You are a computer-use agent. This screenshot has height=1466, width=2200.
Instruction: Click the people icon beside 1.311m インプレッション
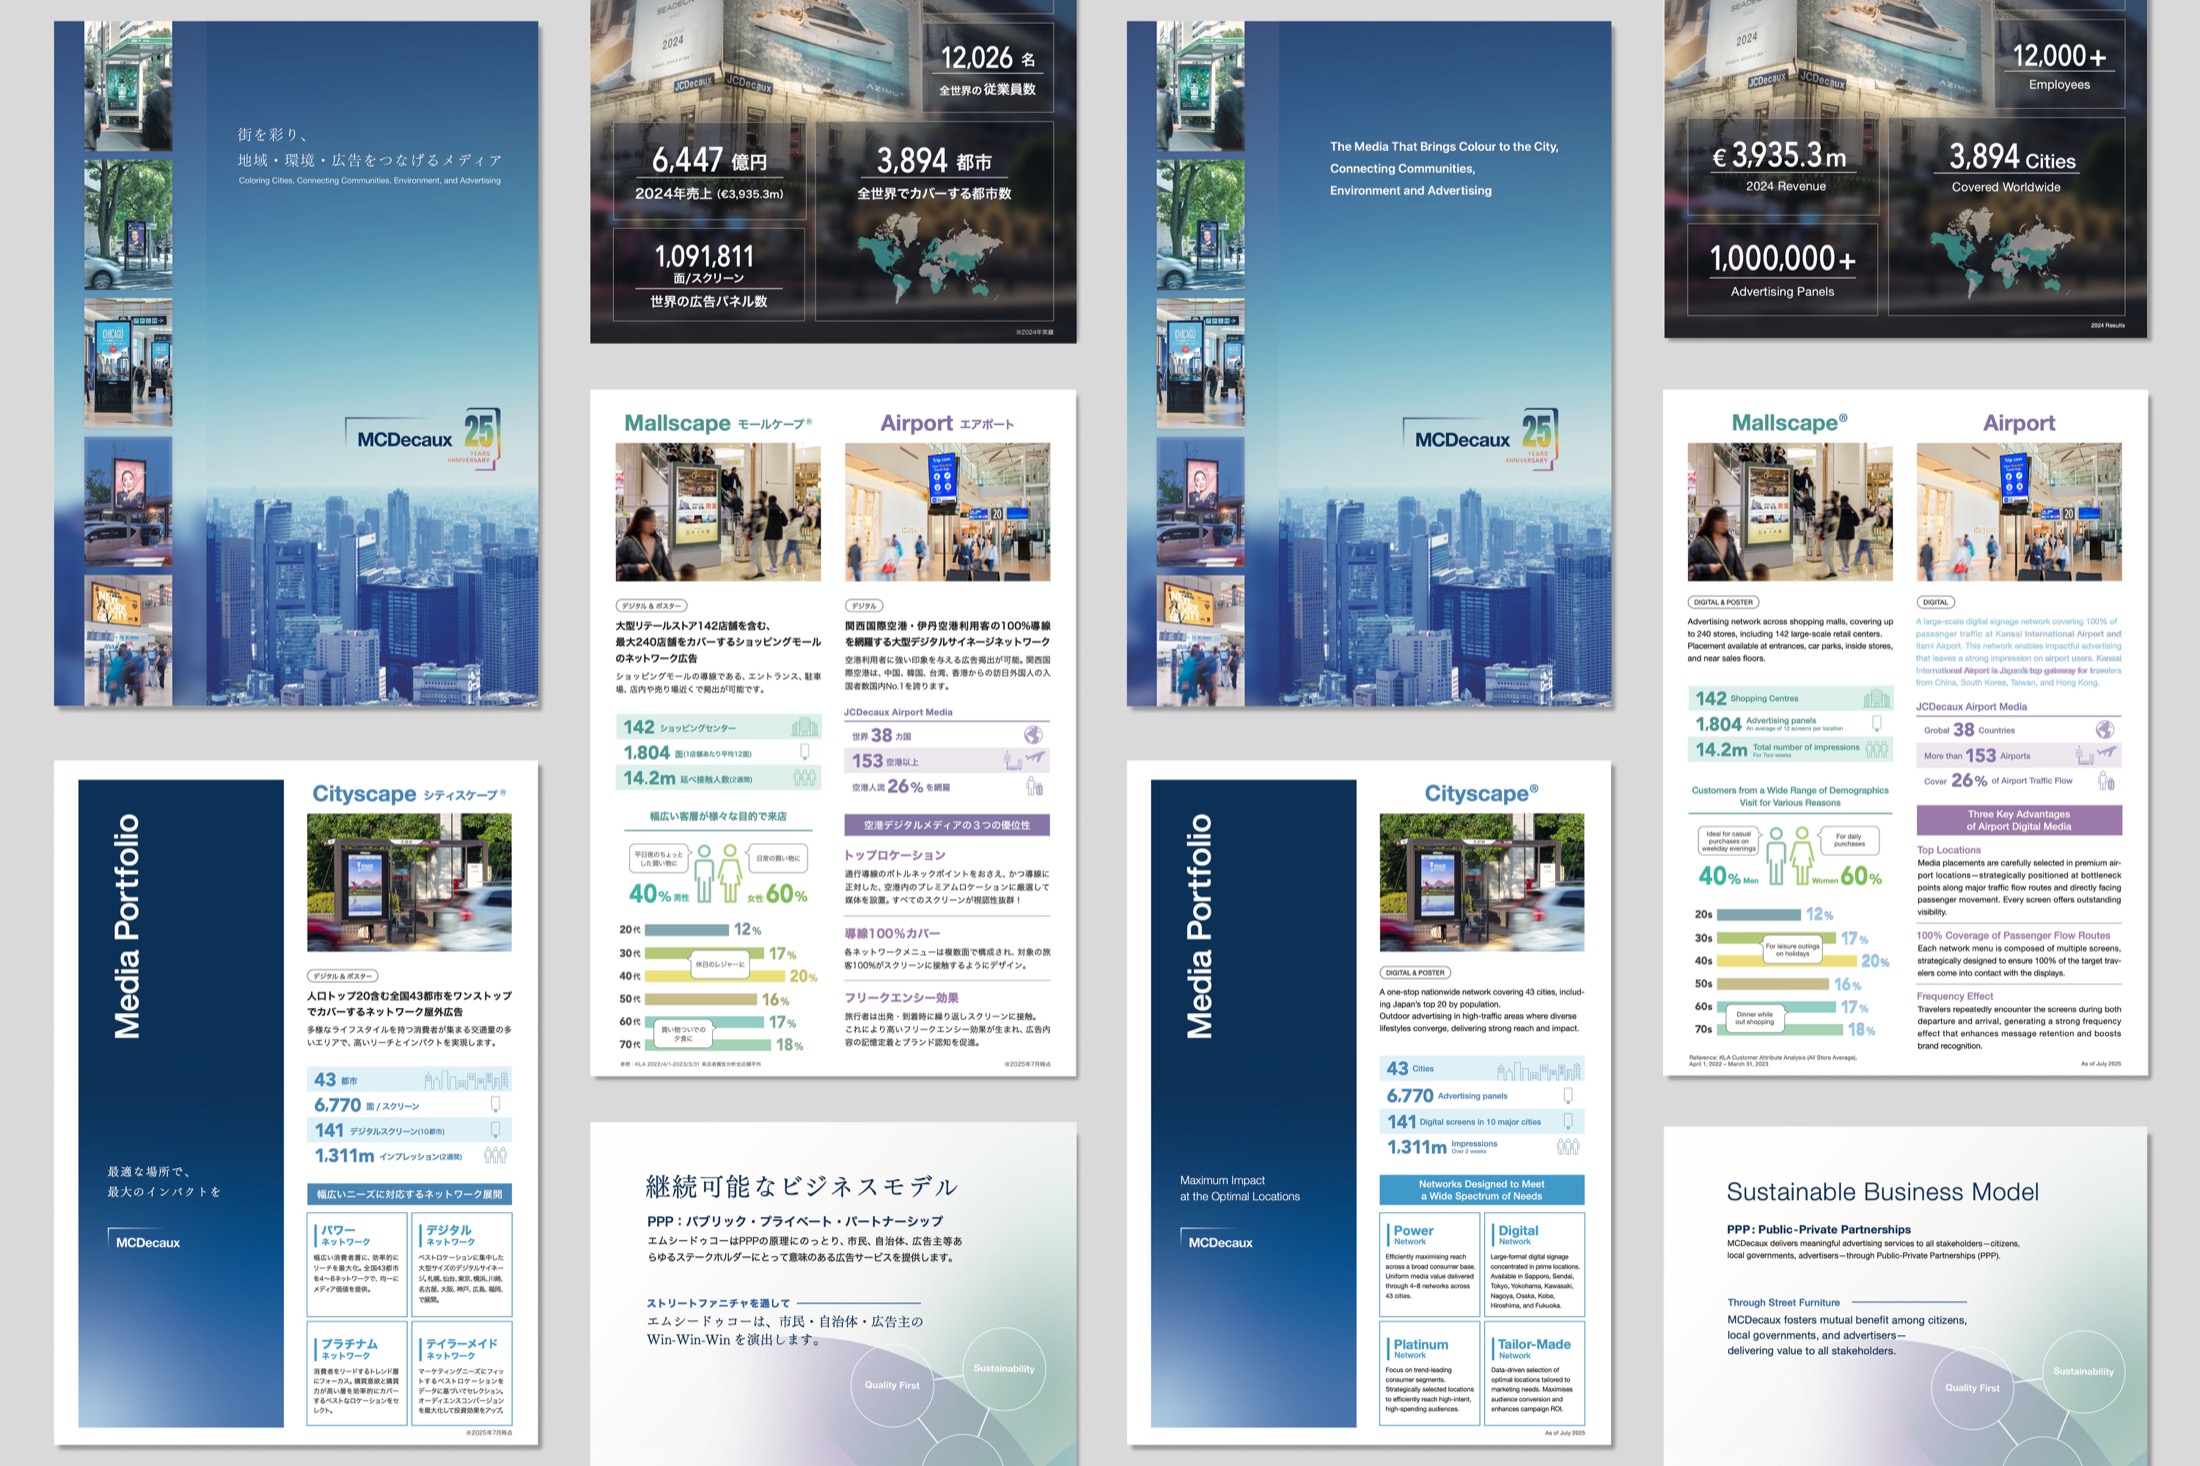pos(495,1156)
